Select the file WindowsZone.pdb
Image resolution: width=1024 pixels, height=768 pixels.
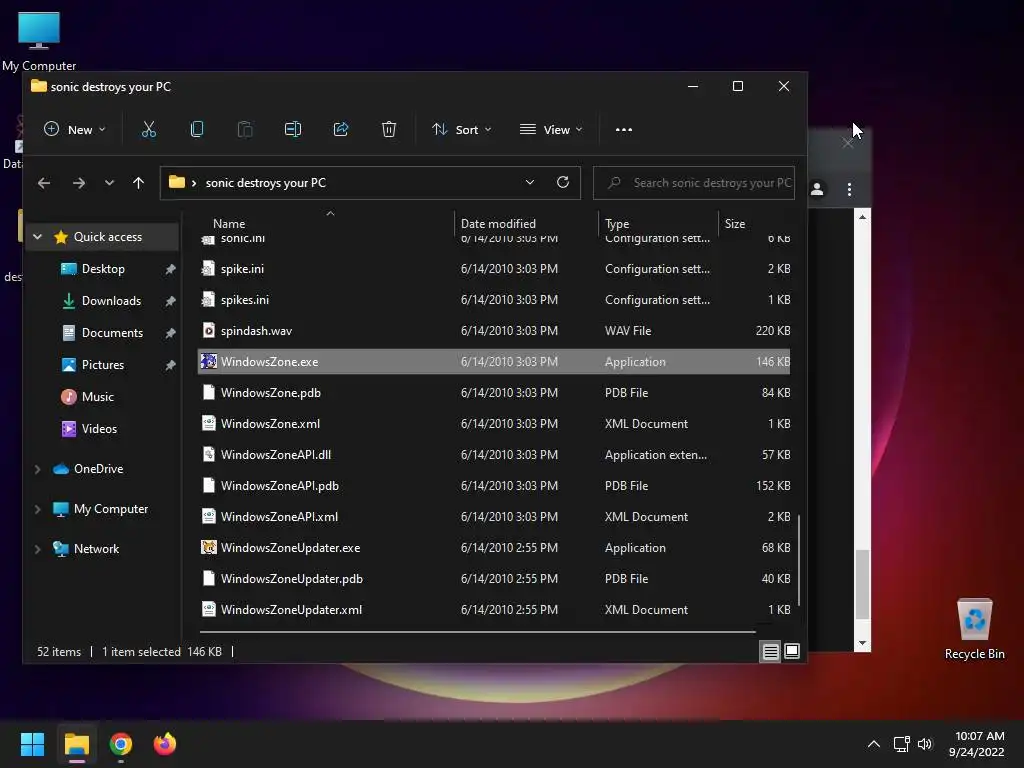click(494, 392)
